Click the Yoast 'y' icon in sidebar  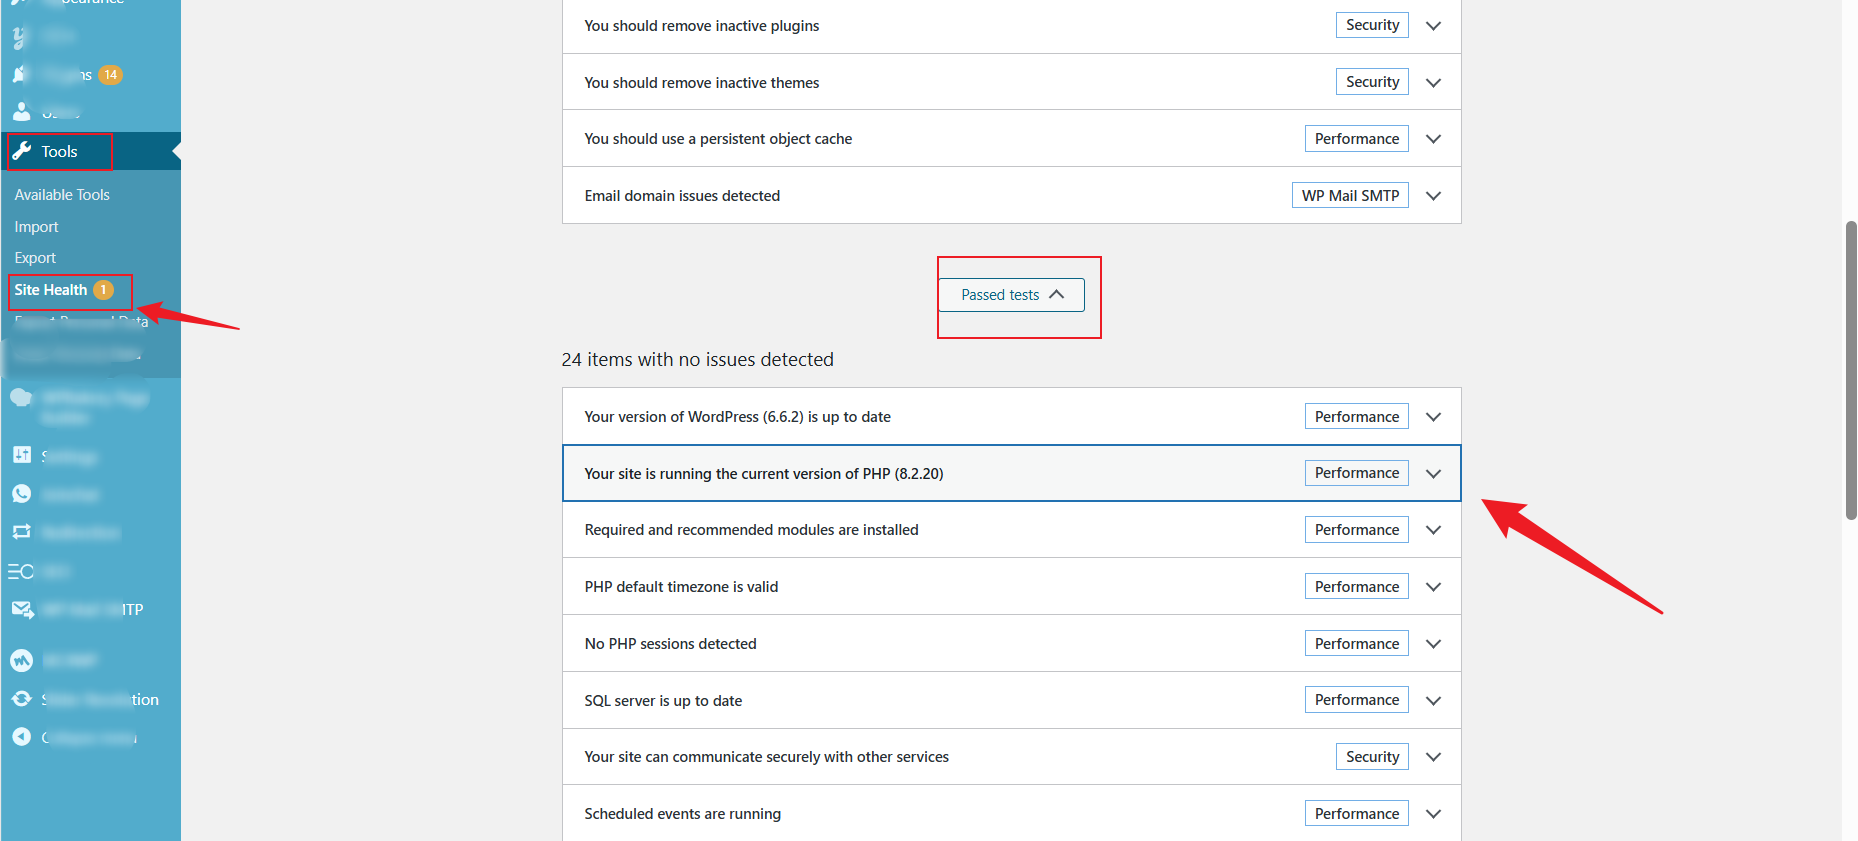tap(20, 38)
